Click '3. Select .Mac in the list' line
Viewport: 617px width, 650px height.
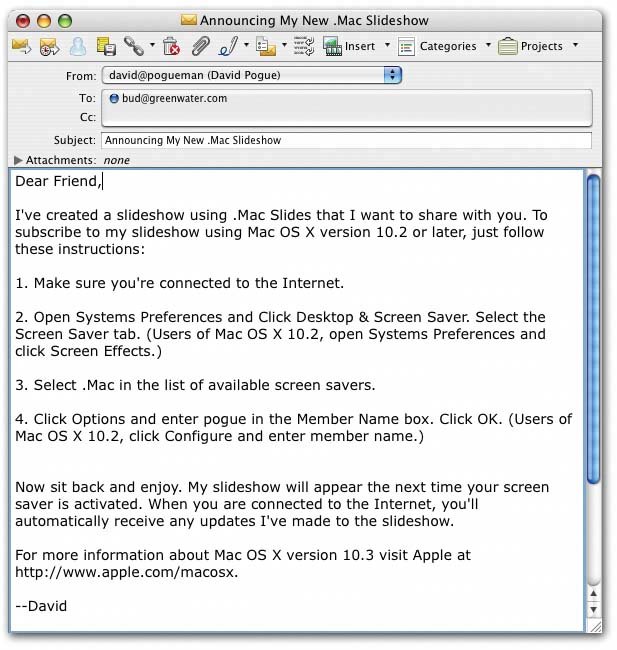coord(195,385)
